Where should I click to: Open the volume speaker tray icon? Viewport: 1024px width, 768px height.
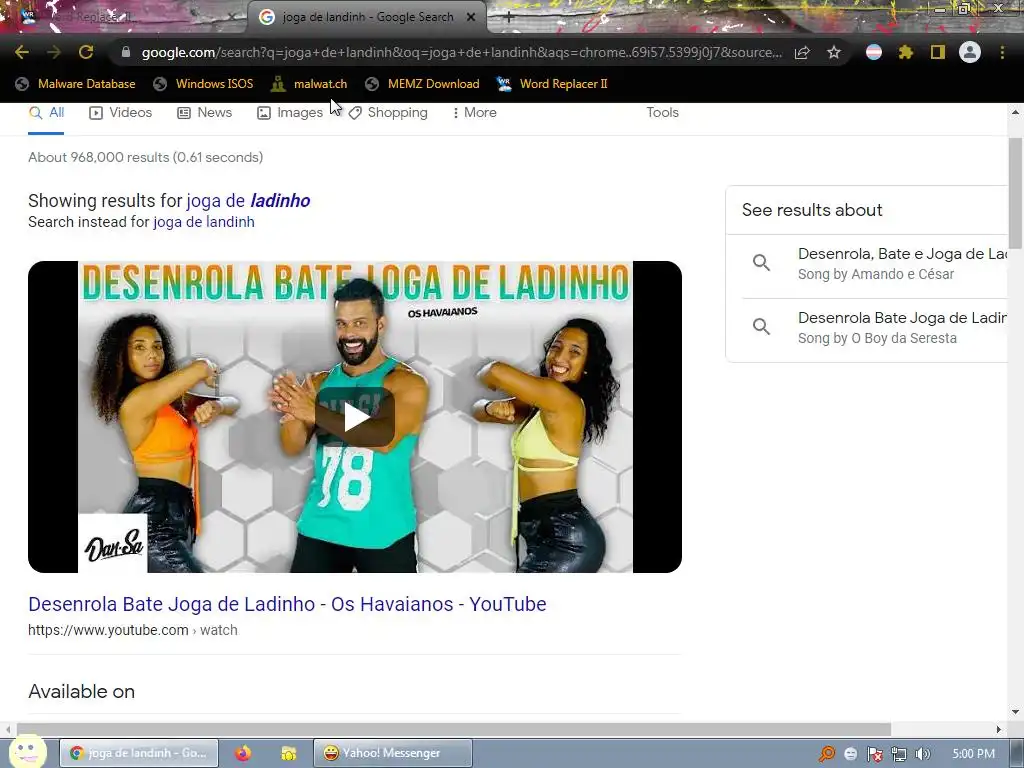tap(922, 754)
